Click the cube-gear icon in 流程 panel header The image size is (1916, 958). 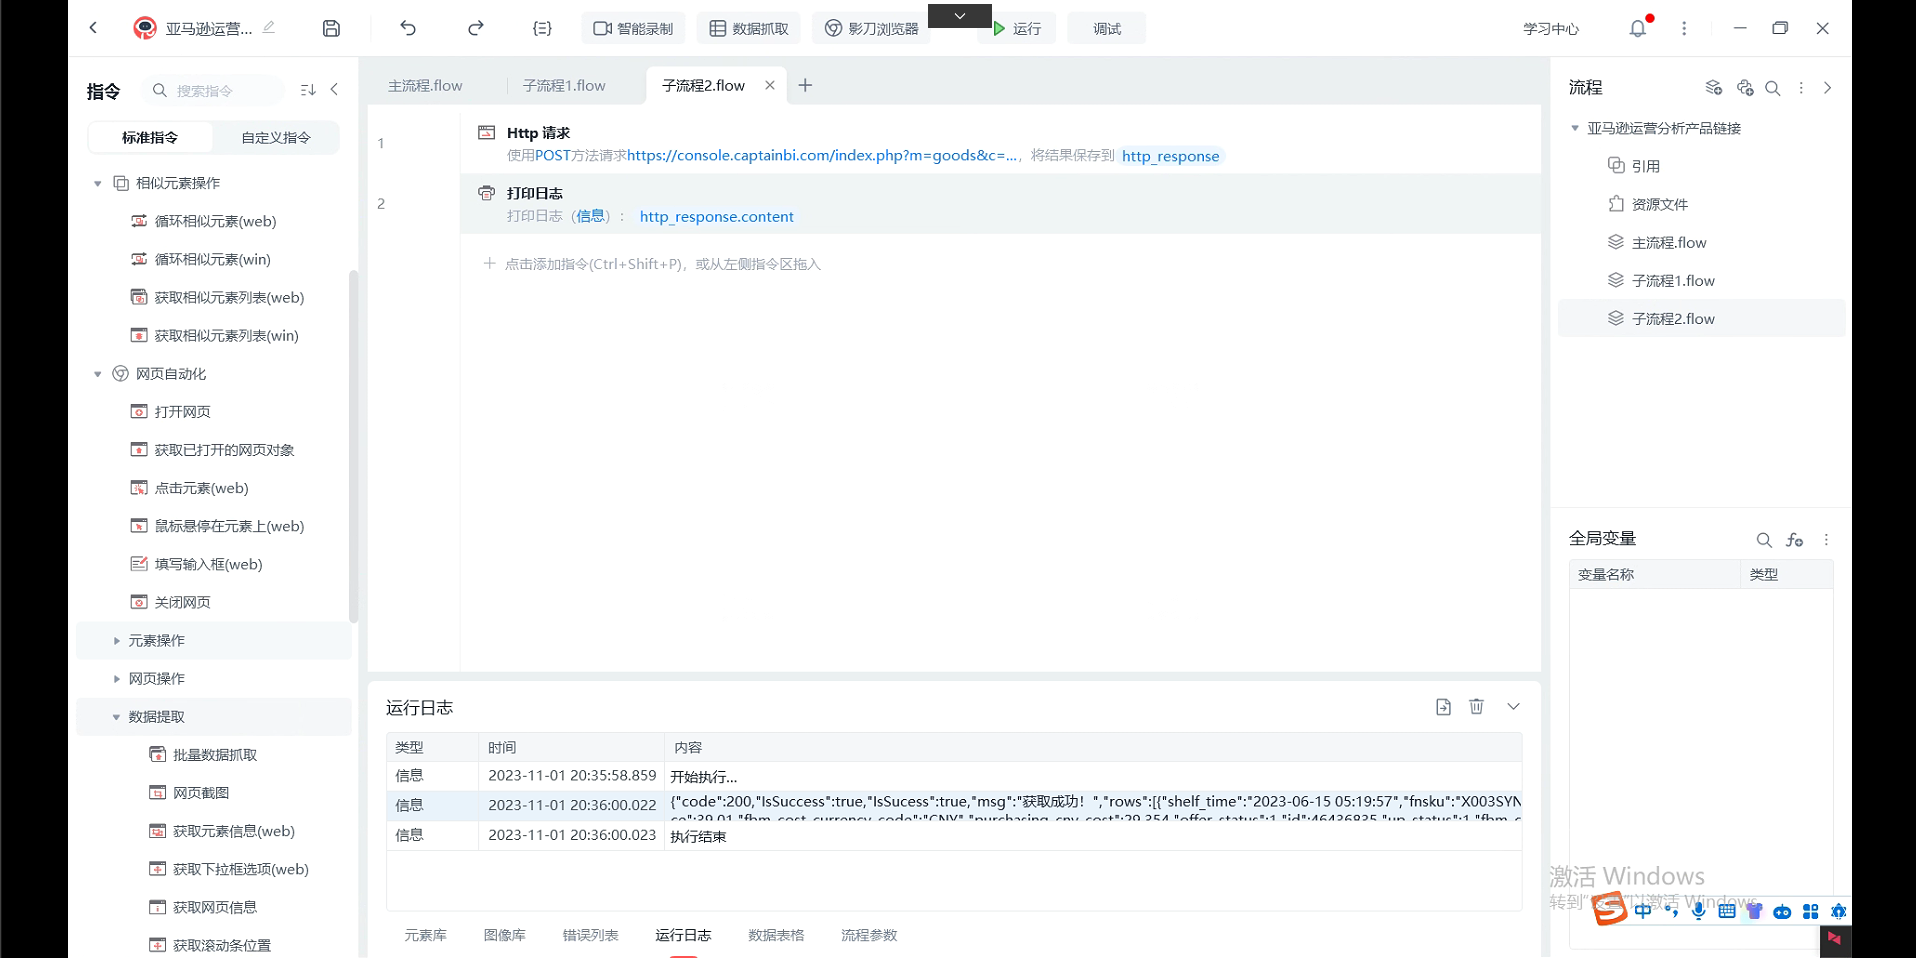(x=1745, y=88)
